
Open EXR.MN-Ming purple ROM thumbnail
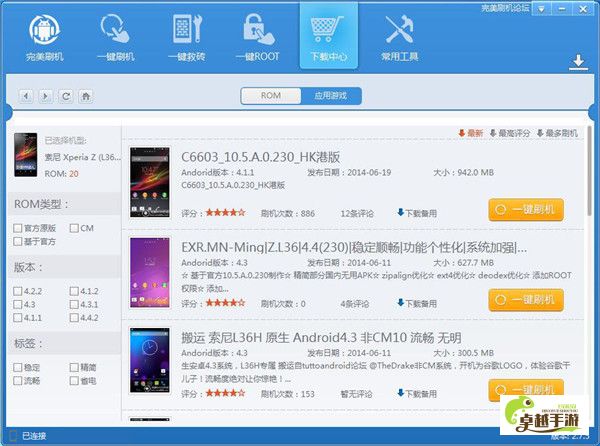tap(150, 273)
